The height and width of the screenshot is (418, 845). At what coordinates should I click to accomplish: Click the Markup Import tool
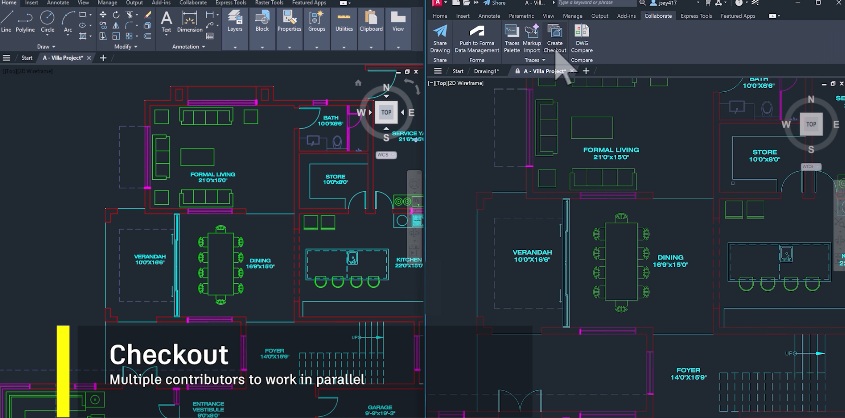tap(532, 38)
